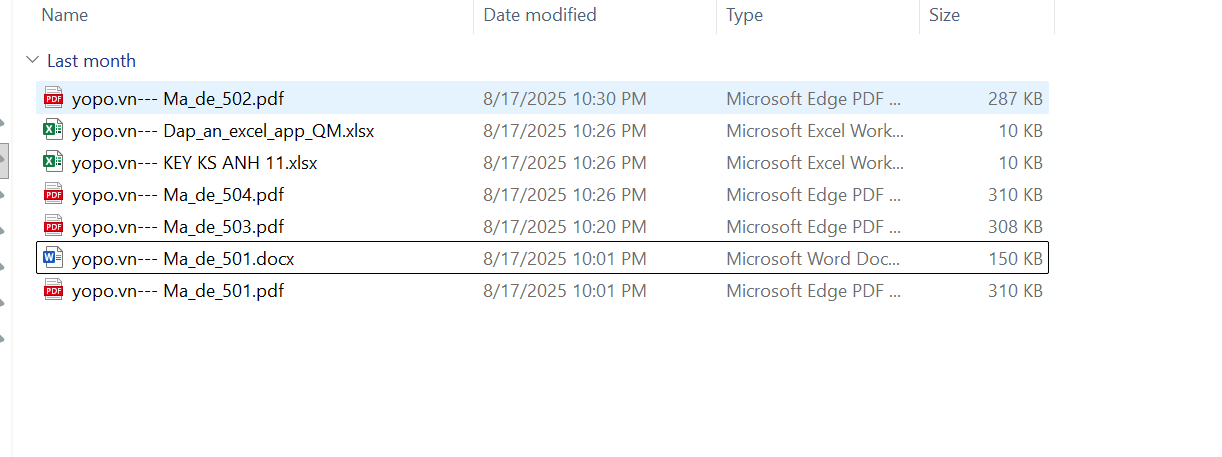Select the PDF icon of Ma_de_503.pdf
The image size is (1222, 457).
pos(53,226)
